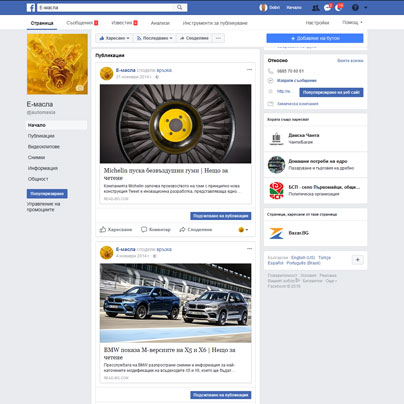Open the help question mark icon

pos(355,8)
